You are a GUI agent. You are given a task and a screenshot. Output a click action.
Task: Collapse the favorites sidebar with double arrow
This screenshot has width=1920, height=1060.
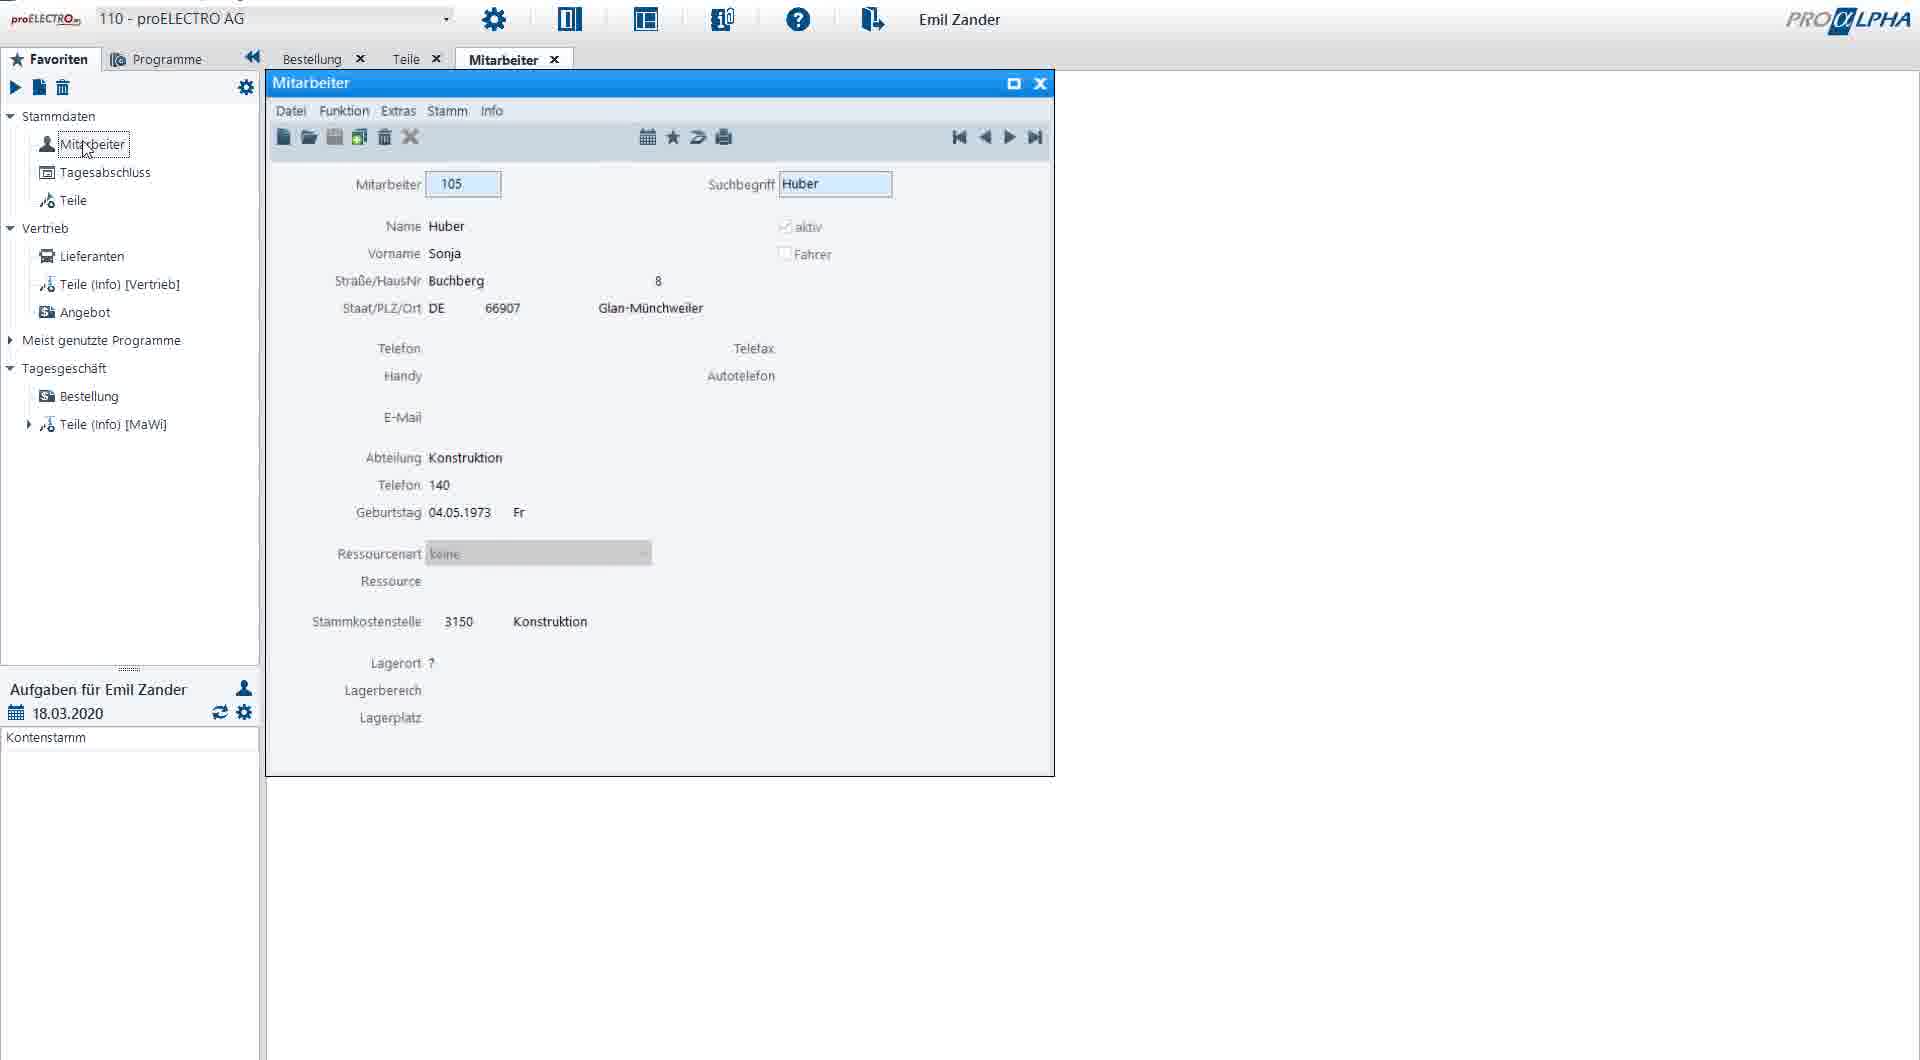click(x=252, y=58)
